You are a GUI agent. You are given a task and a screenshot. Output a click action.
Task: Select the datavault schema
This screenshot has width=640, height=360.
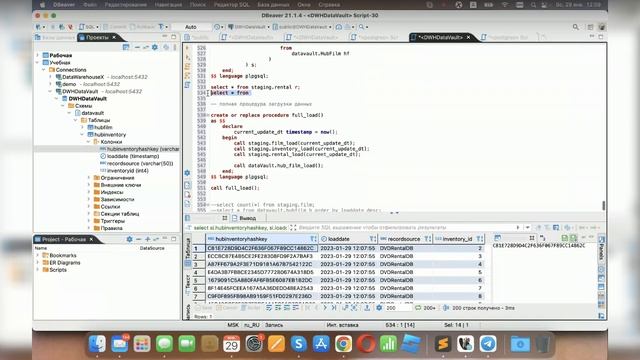89,113
